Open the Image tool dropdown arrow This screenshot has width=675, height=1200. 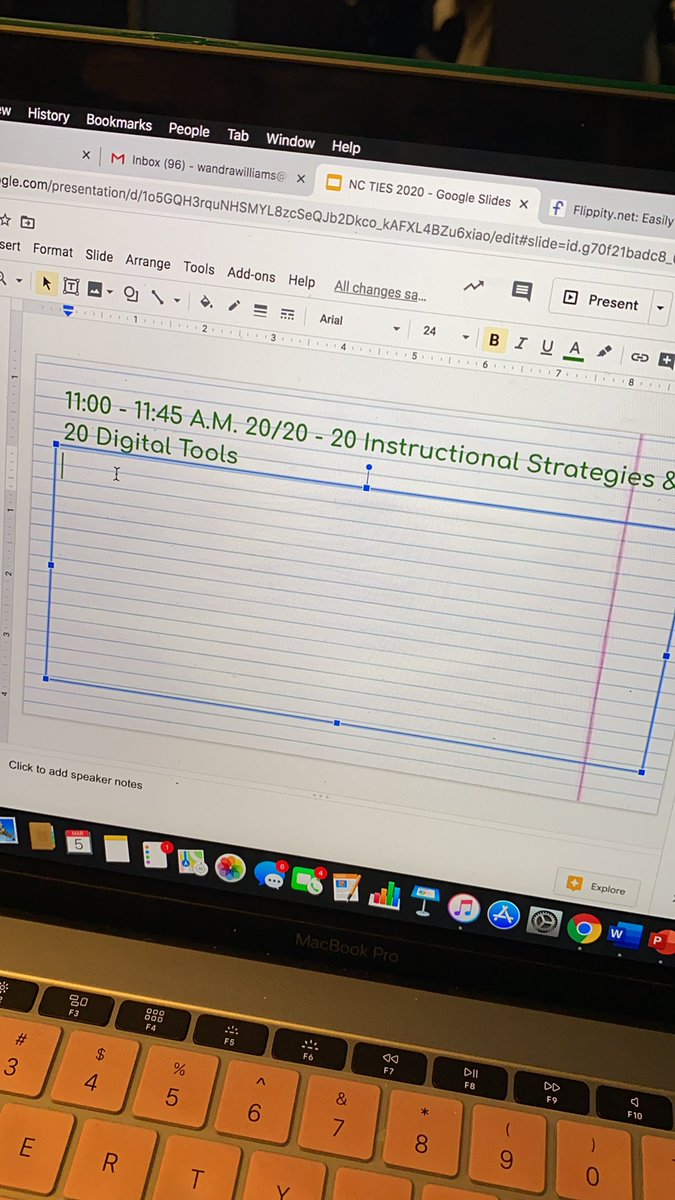[x=109, y=291]
